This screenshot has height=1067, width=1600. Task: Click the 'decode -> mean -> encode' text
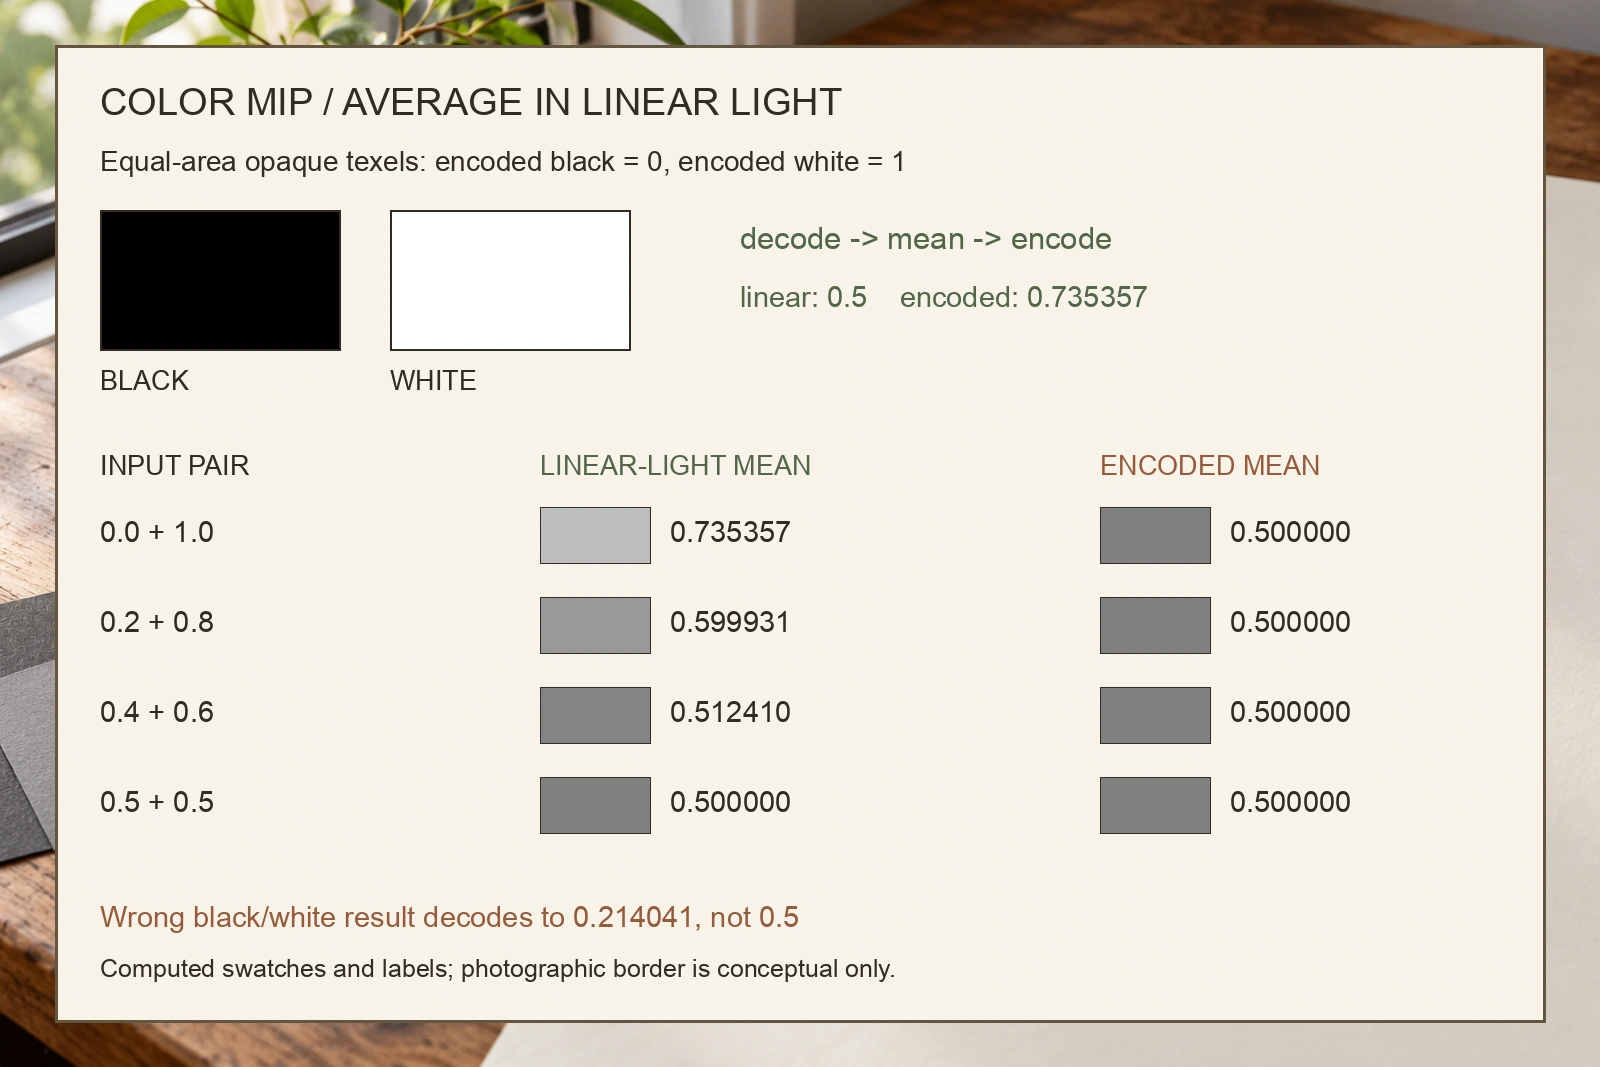(x=926, y=239)
